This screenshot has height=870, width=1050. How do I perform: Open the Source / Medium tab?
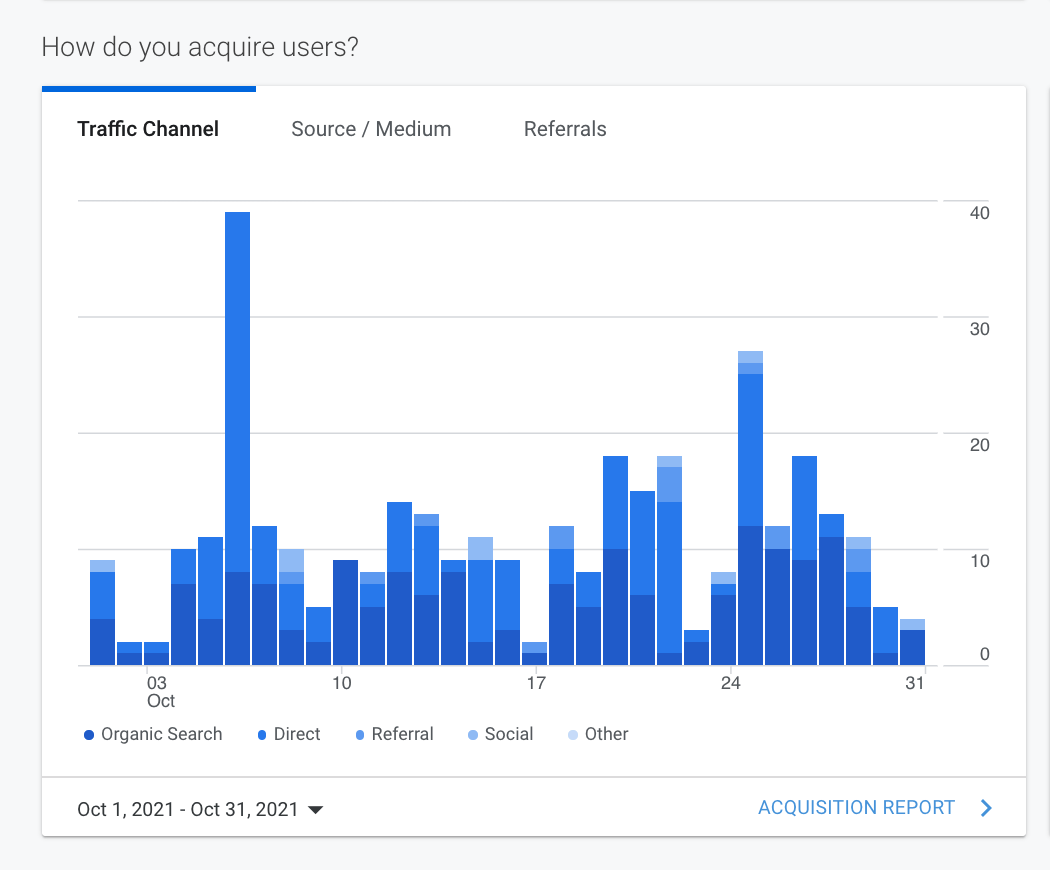[x=371, y=129]
